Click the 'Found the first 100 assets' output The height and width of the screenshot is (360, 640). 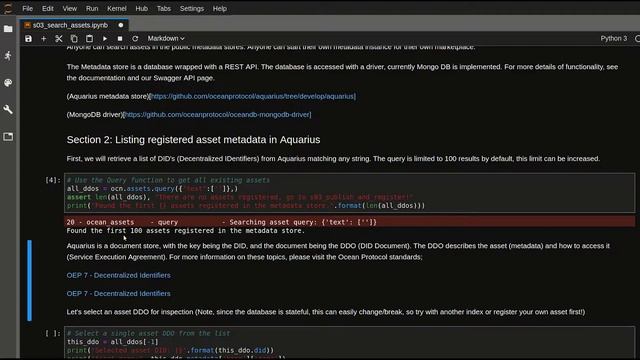pos(186,231)
